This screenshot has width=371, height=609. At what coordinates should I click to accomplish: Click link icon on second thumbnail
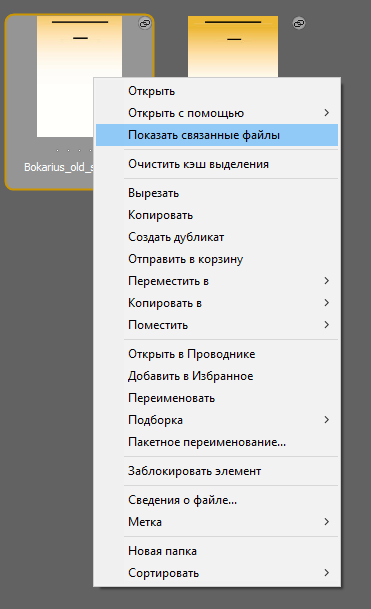(298, 23)
